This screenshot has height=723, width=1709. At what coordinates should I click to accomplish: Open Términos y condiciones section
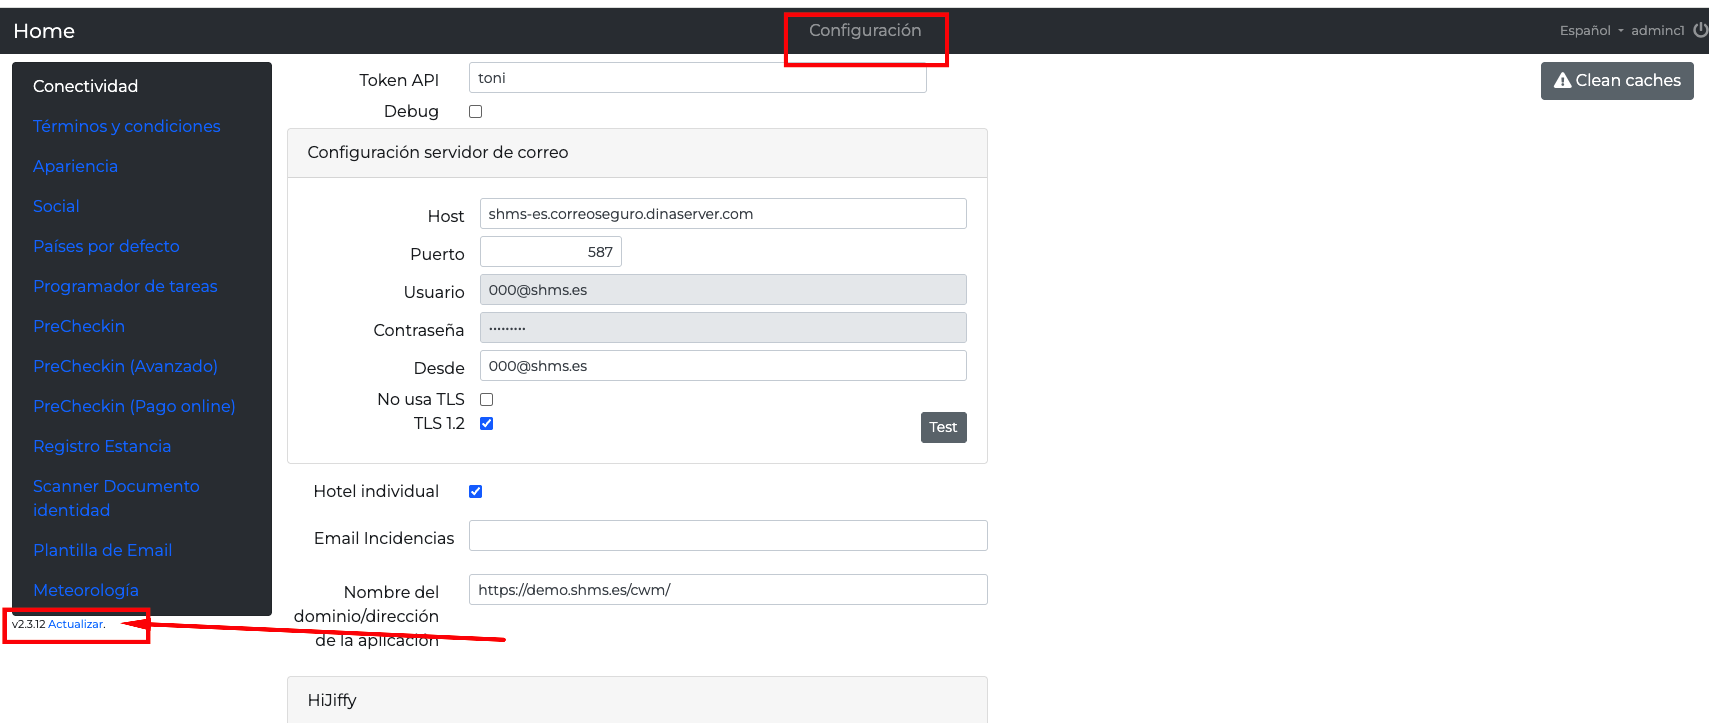pyautogui.click(x=126, y=127)
